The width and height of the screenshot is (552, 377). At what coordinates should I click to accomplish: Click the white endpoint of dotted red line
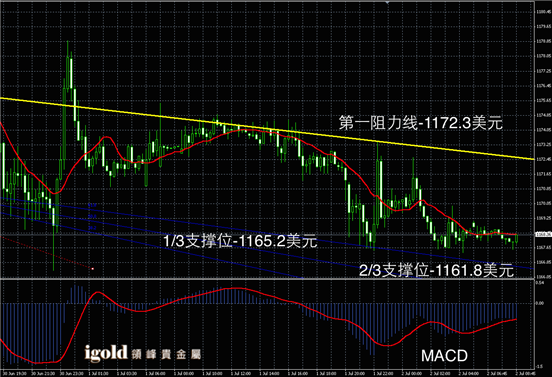93,269
